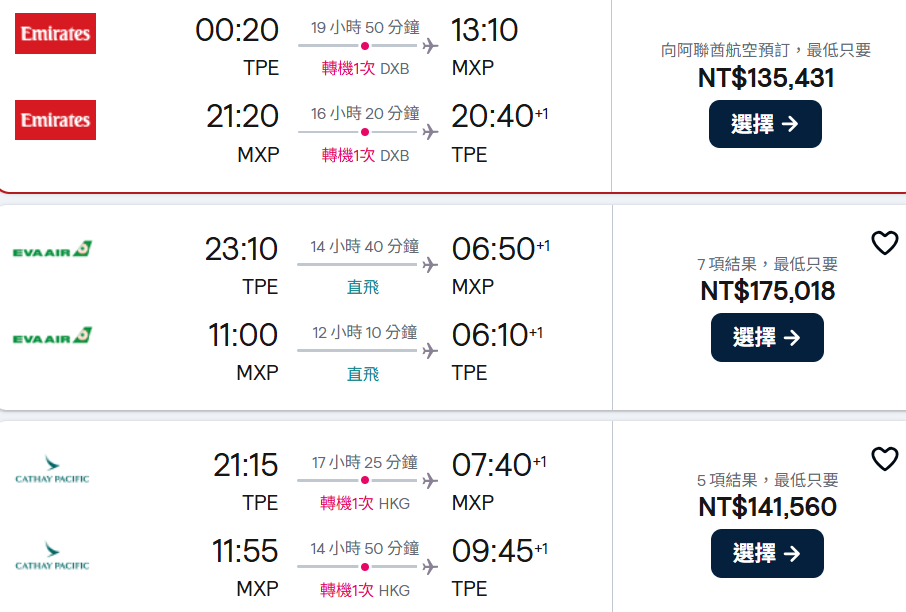Click the NT$175,018 price
This screenshot has width=906, height=612.
767,291
